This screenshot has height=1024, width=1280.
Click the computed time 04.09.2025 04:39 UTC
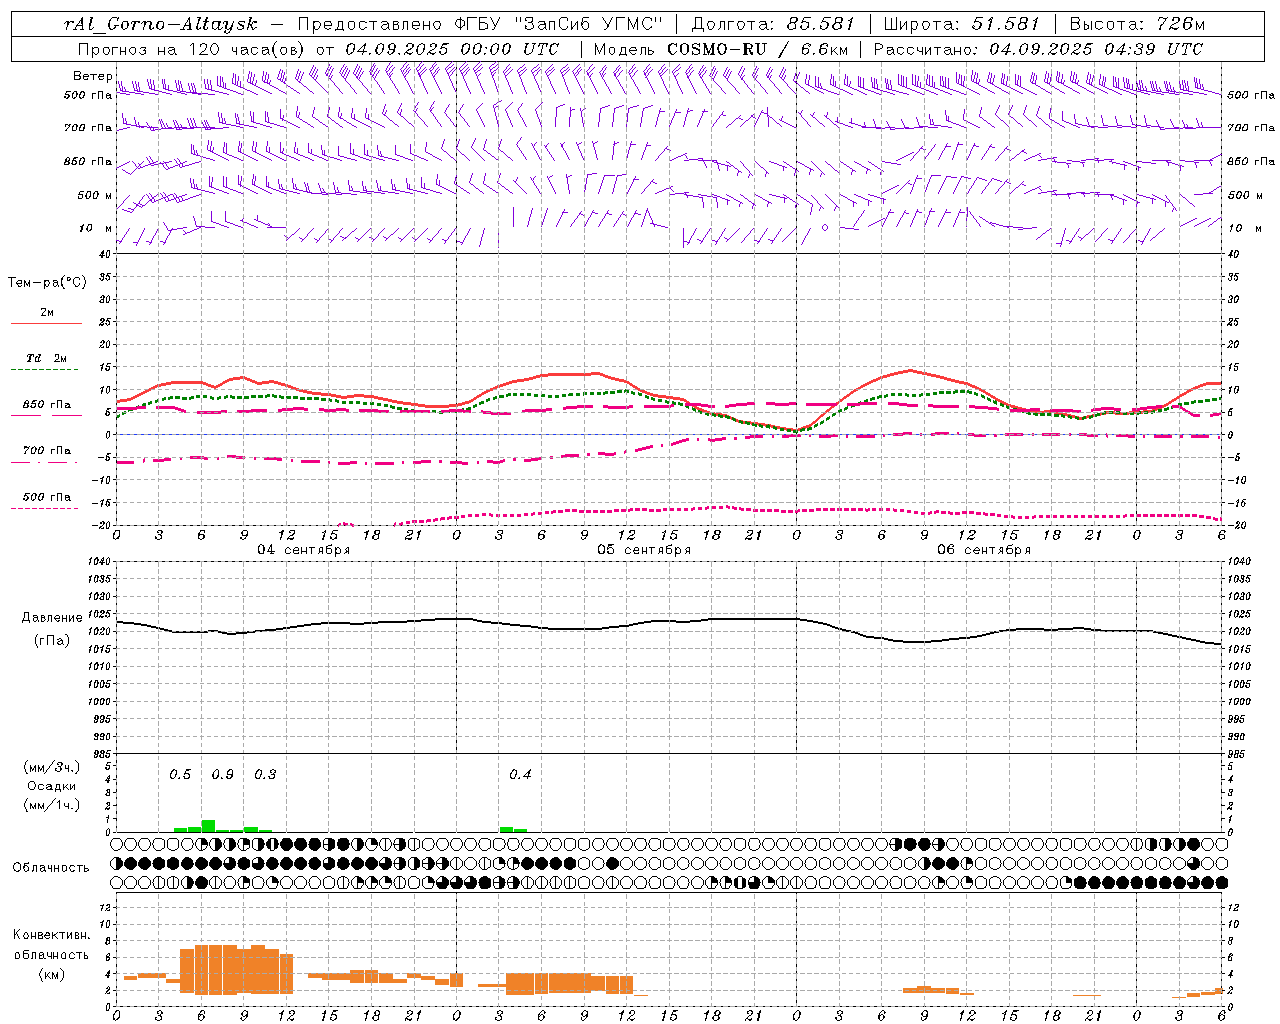point(1095,49)
